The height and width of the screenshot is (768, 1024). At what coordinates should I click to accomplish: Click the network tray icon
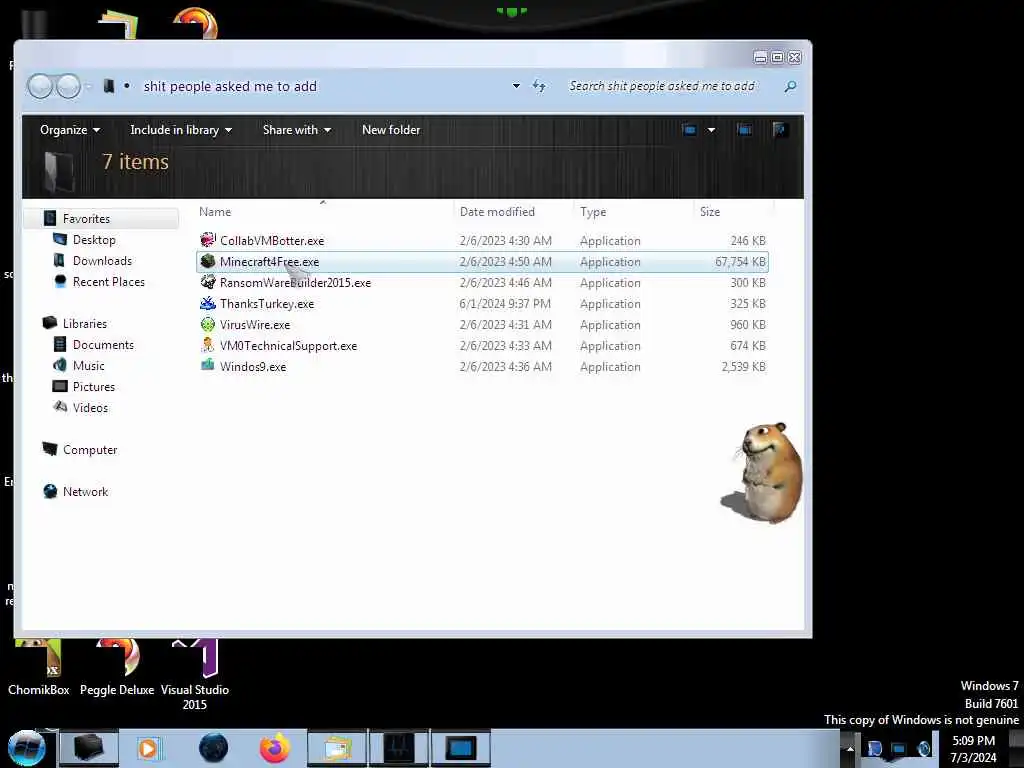(899, 749)
